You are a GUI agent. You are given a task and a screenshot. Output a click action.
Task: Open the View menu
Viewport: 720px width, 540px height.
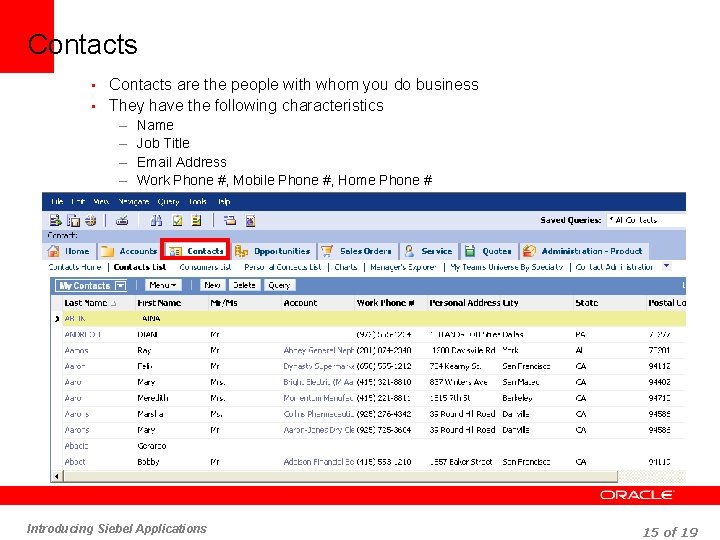[101, 202]
